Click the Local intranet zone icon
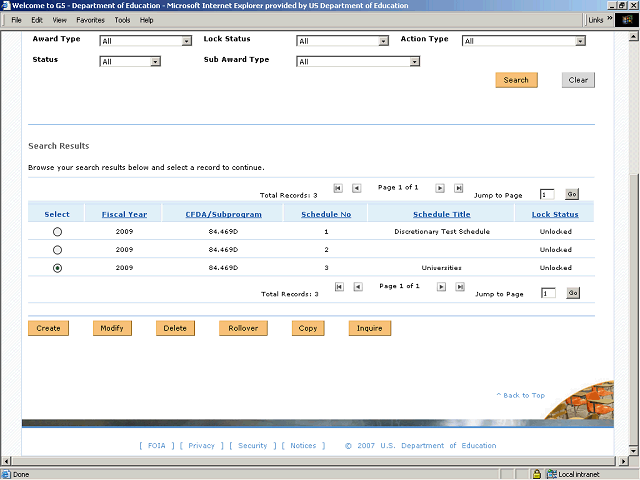The width and height of the screenshot is (640, 480). tap(551, 474)
